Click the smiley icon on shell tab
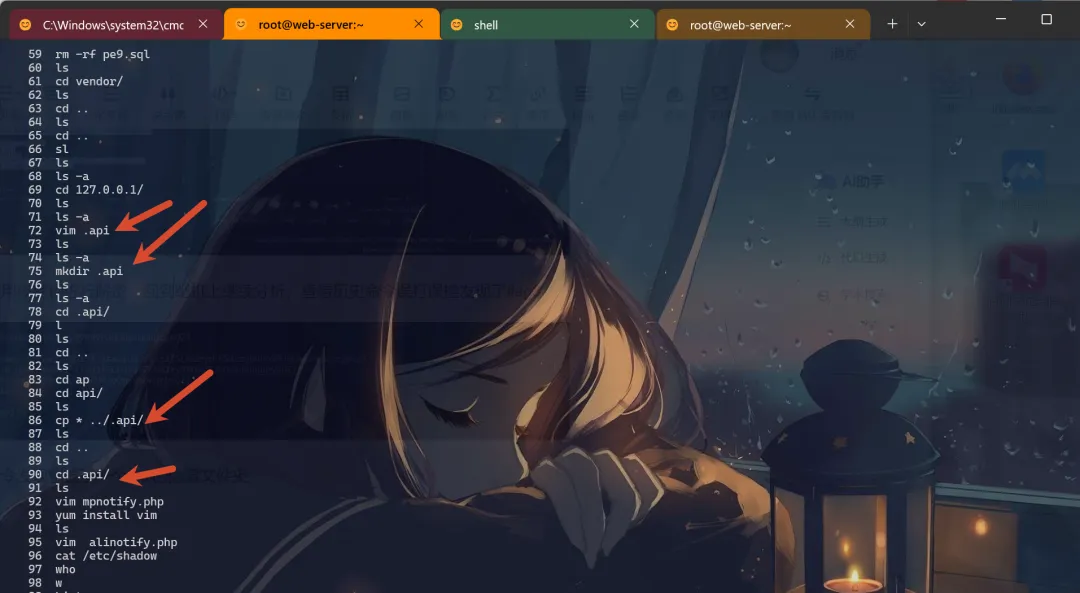This screenshot has width=1080, height=593. click(457, 25)
